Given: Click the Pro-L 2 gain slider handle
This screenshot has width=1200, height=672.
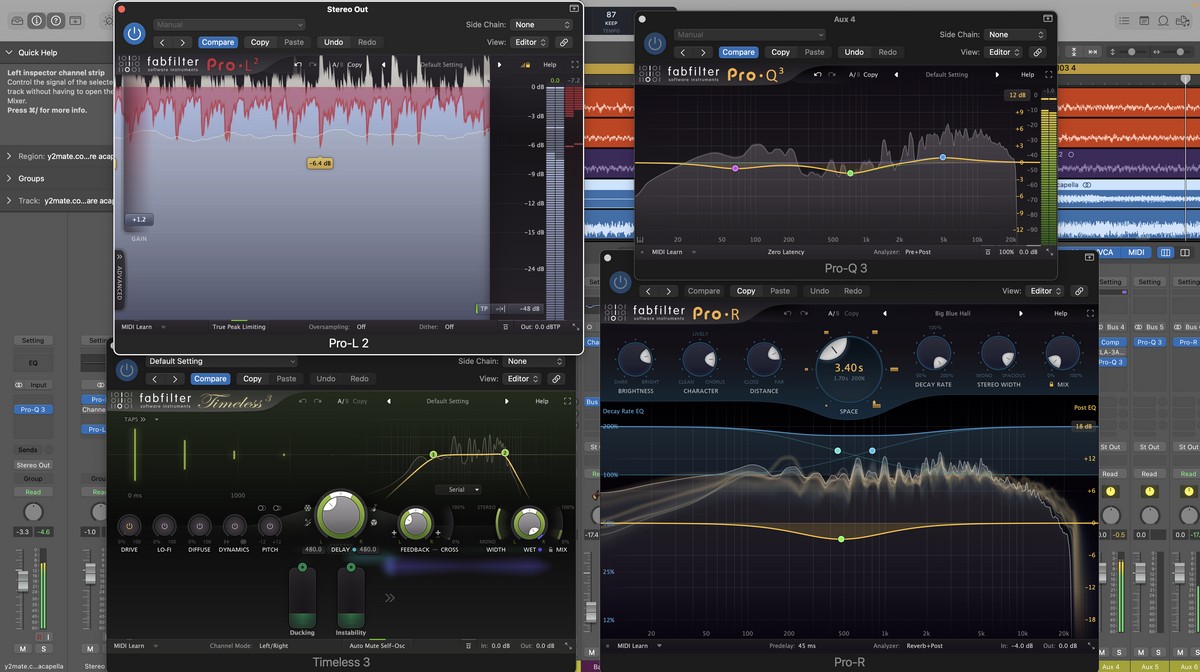Looking at the screenshot, I should [139, 219].
